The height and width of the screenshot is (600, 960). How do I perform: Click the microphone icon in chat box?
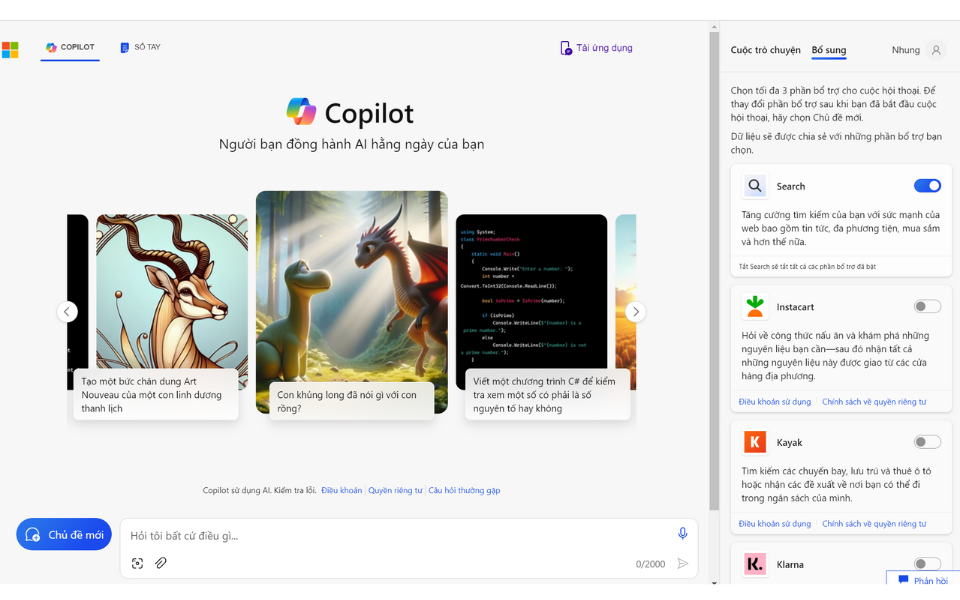(x=683, y=534)
